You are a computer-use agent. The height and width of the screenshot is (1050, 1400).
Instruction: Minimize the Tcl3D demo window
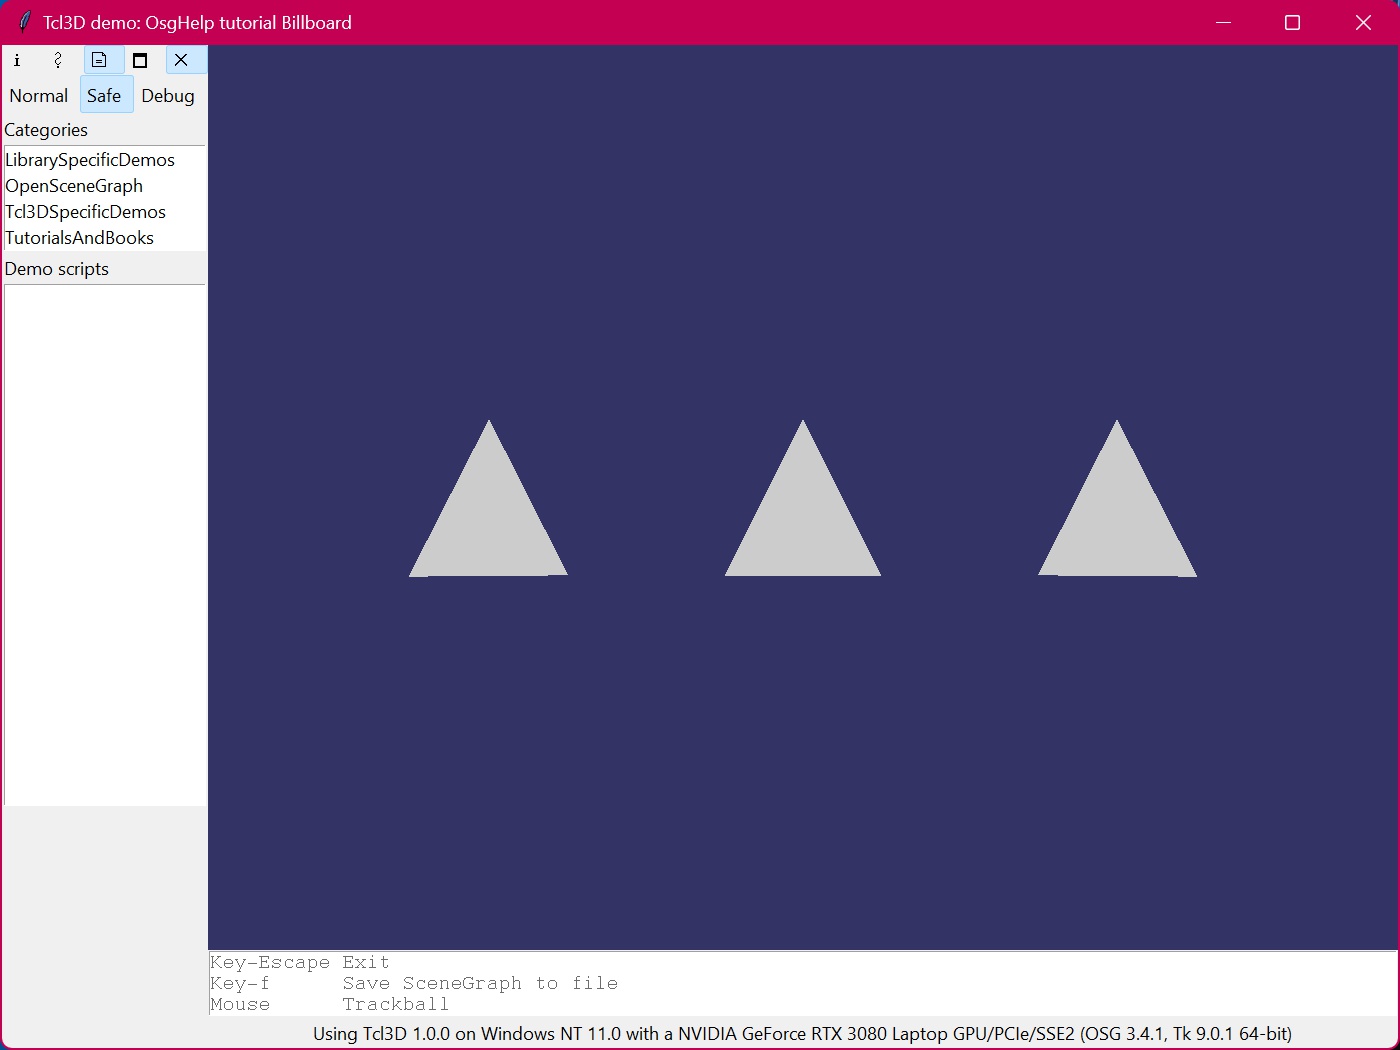click(x=1223, y=22)
